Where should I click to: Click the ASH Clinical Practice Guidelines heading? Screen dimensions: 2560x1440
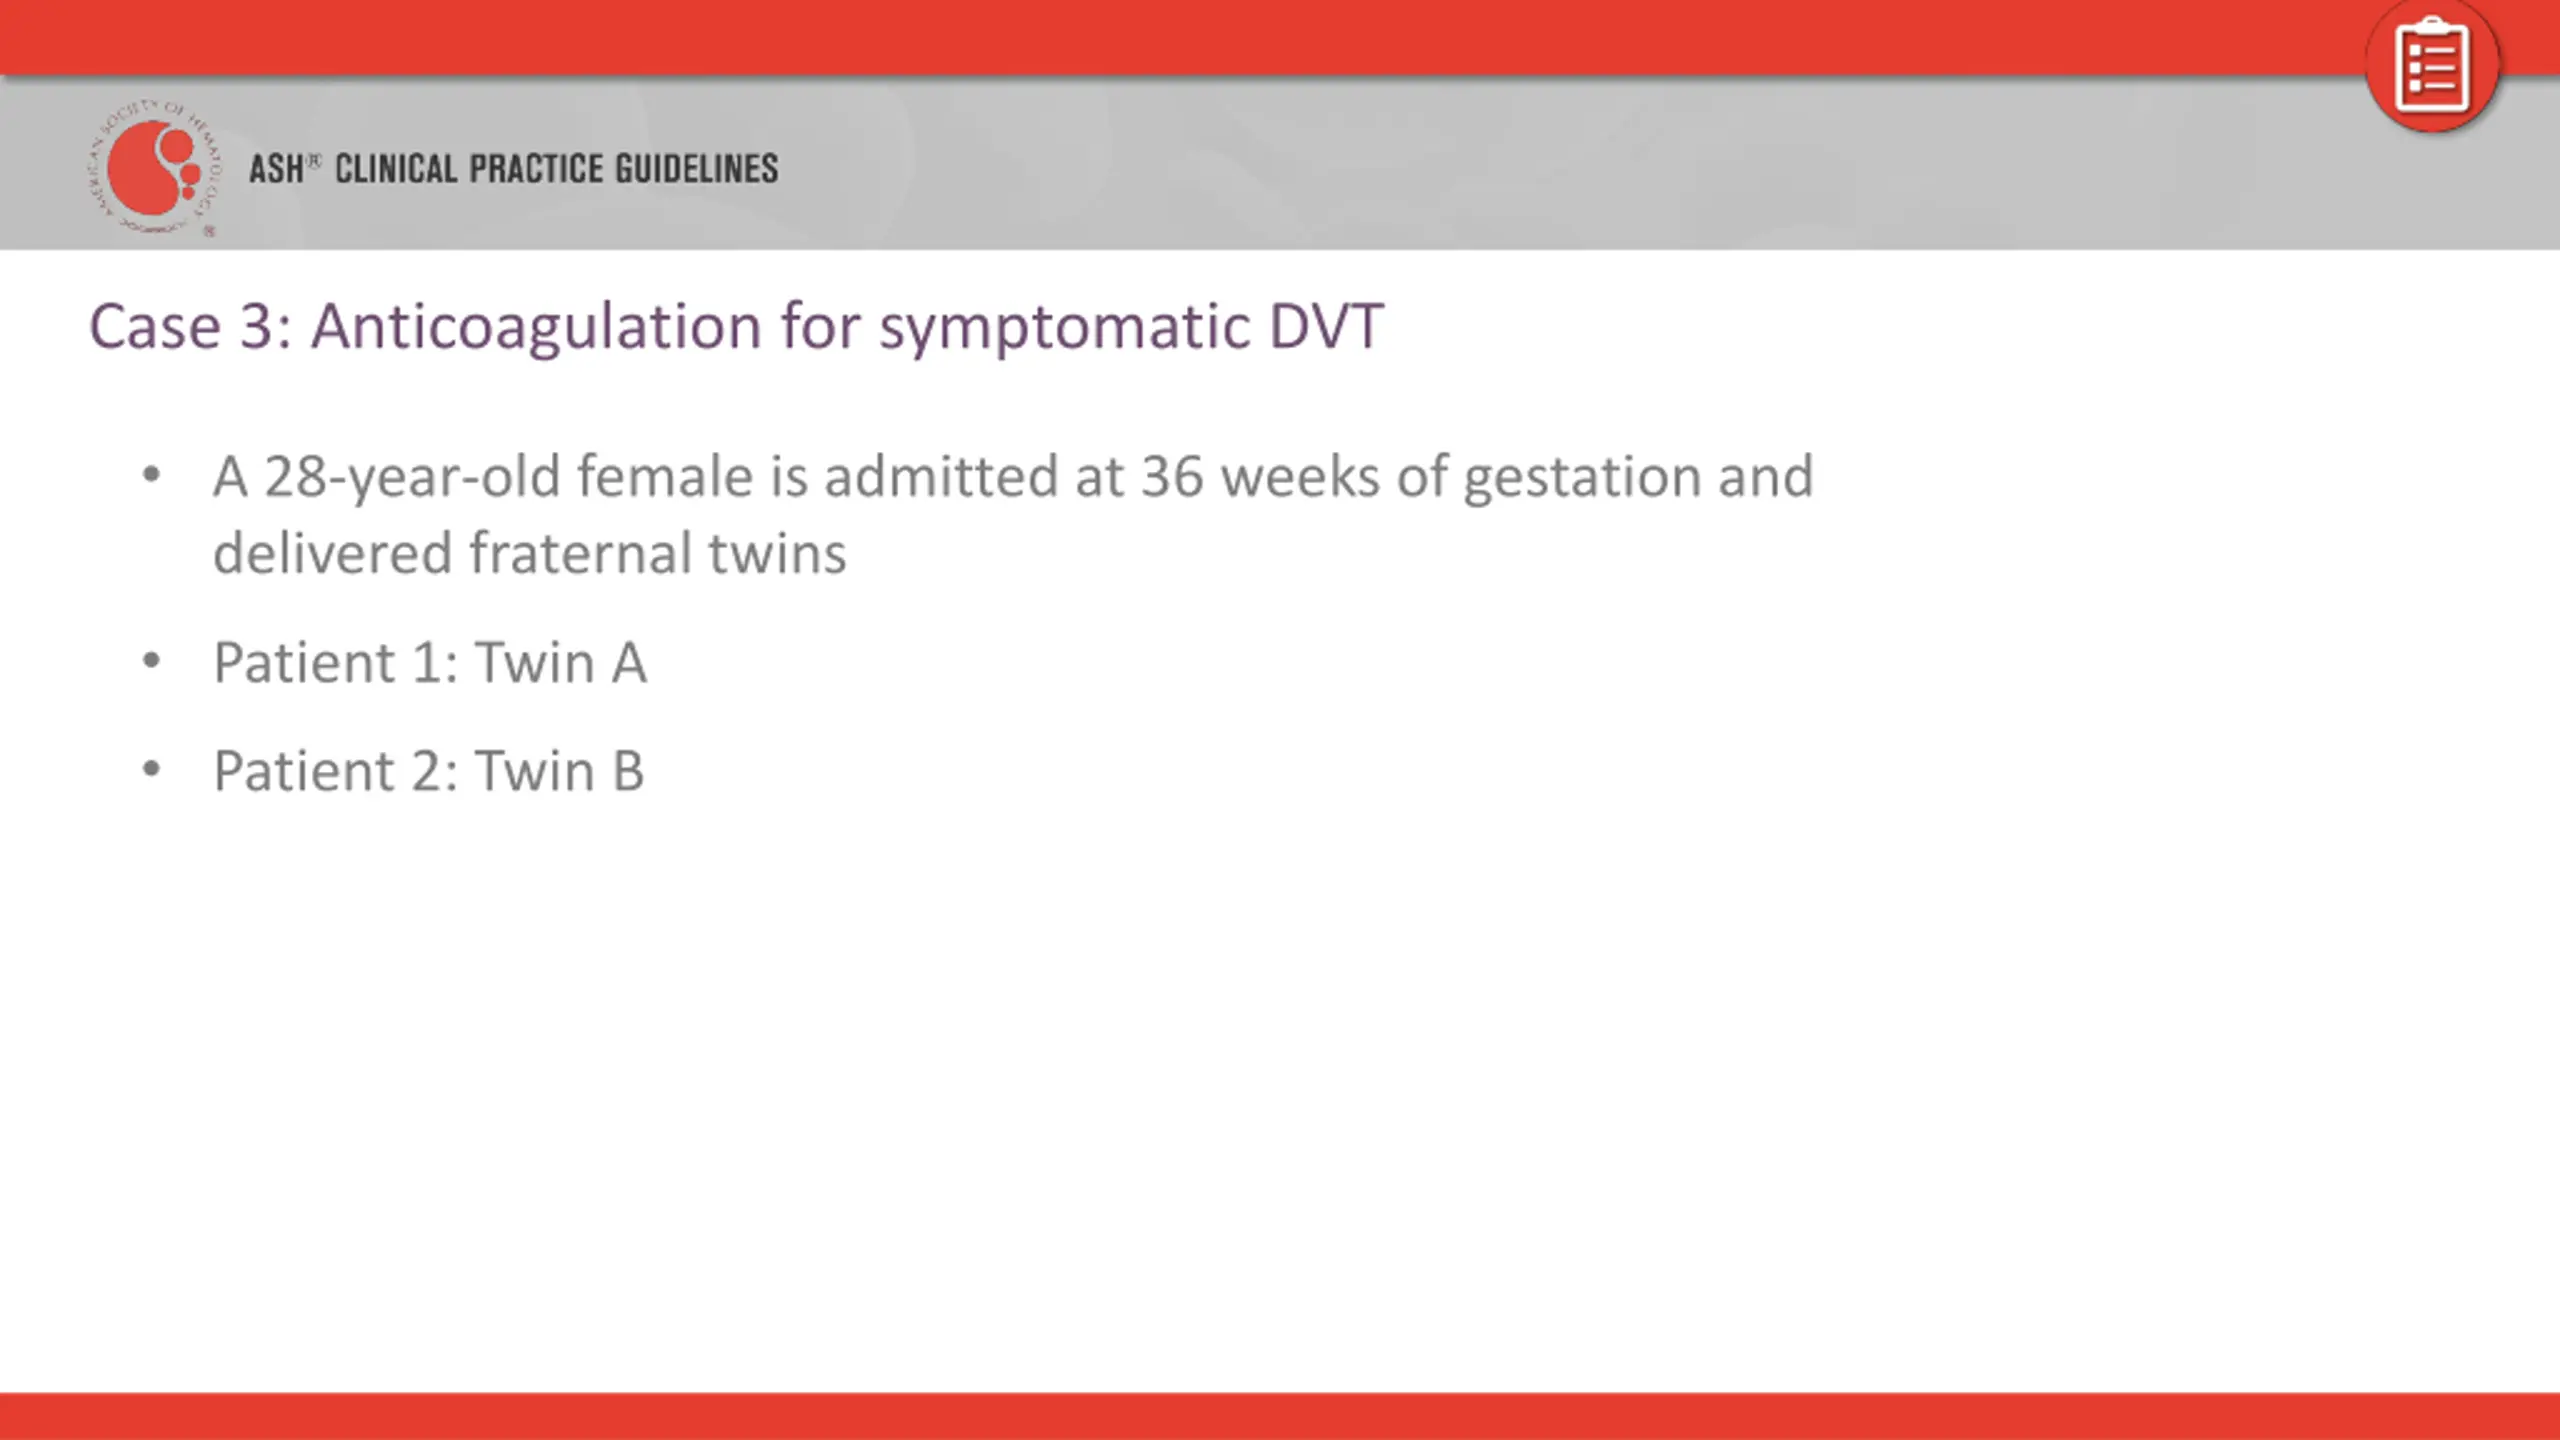[513, 168]
